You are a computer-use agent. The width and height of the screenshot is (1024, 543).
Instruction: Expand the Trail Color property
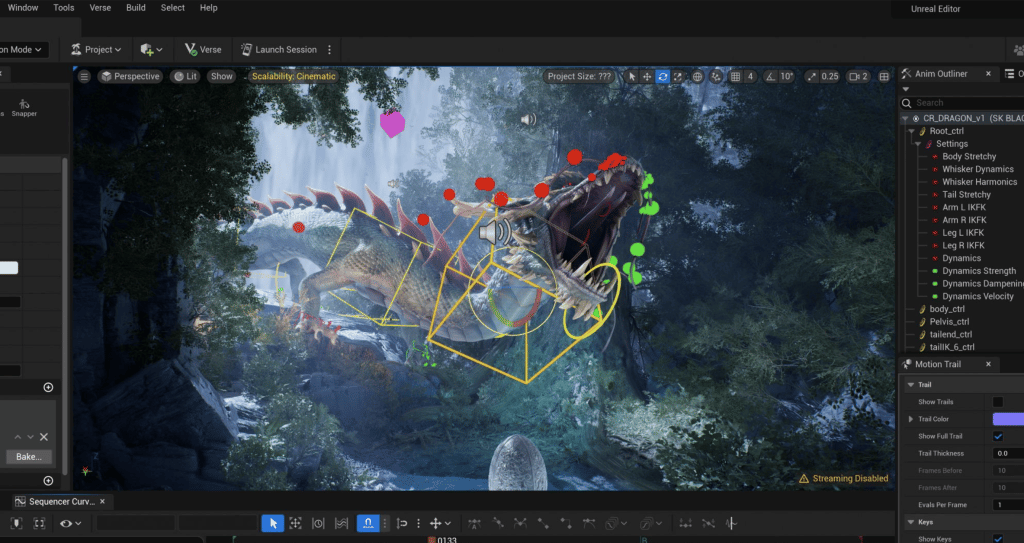click(911, 419)
